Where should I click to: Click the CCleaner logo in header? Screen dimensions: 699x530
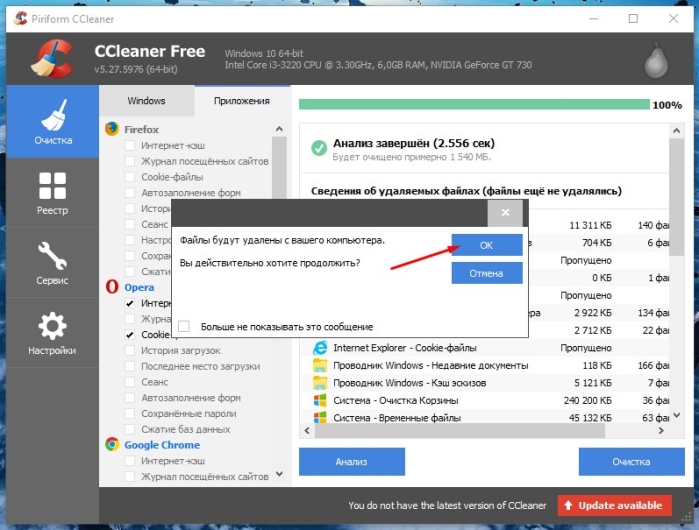coord(52,59)
